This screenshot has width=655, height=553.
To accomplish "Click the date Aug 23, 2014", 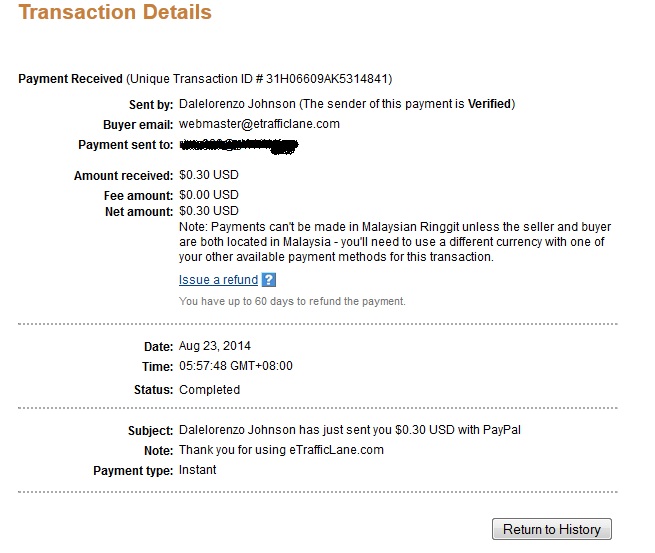I will coord(215,346).
